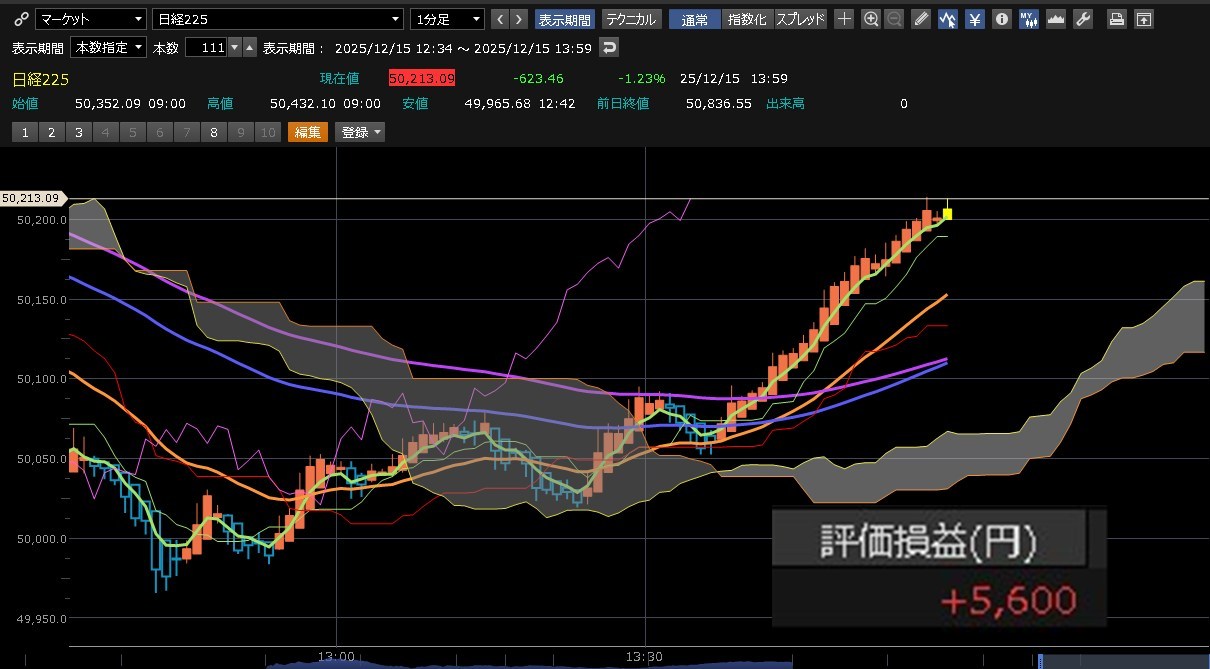This screenshot has height=669, width=1210.
Task: Click the bottom timeline range scrollbar
Action: click(640, 661)
